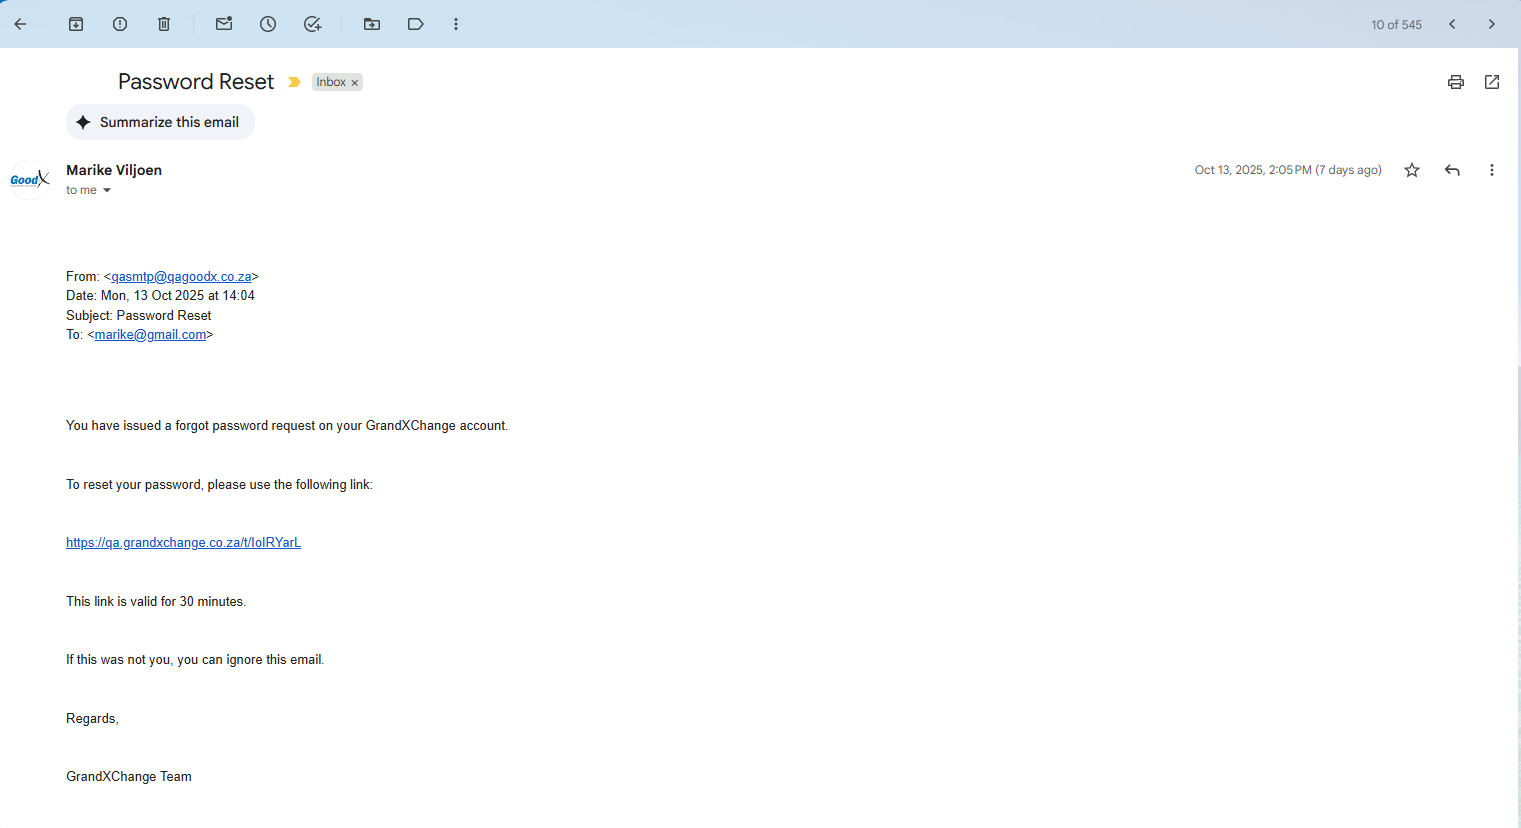
Task: Print this email conversation
Action: (x=1456, y=82)
